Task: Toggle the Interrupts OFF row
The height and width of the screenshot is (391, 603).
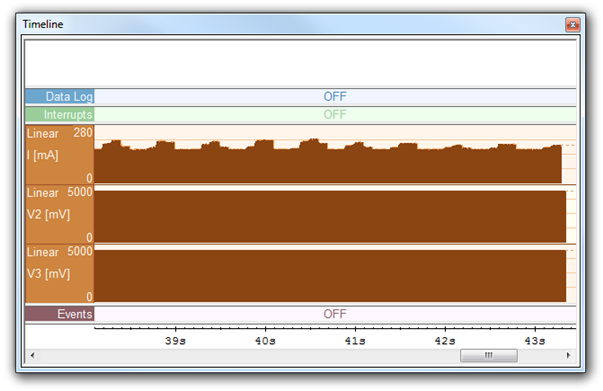Action: [335, 114]
